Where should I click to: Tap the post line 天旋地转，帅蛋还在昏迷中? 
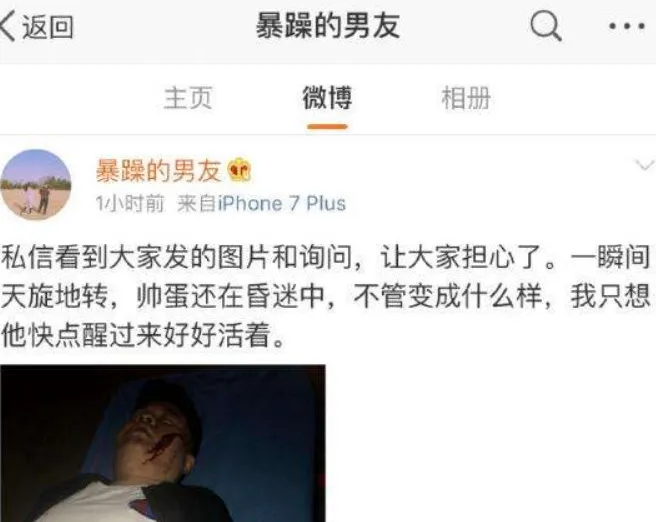pyautogui.click(x=163, y=297)
